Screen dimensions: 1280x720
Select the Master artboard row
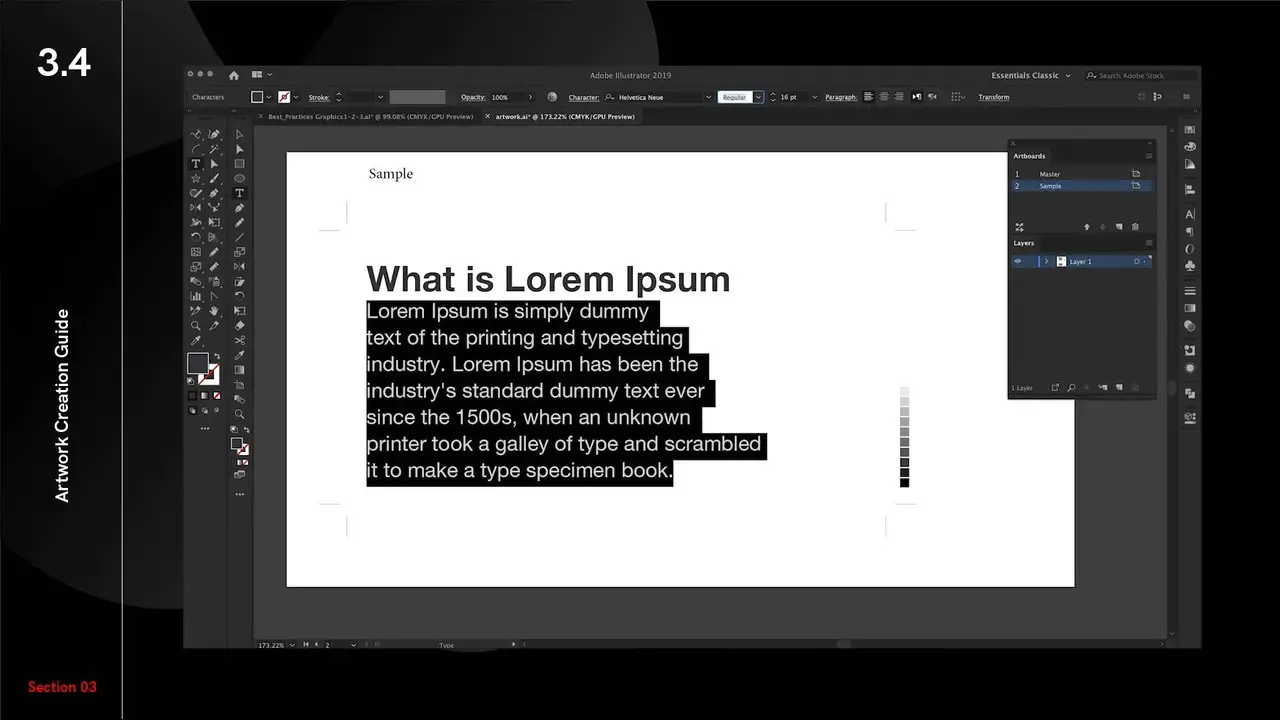coord(1081,174)
